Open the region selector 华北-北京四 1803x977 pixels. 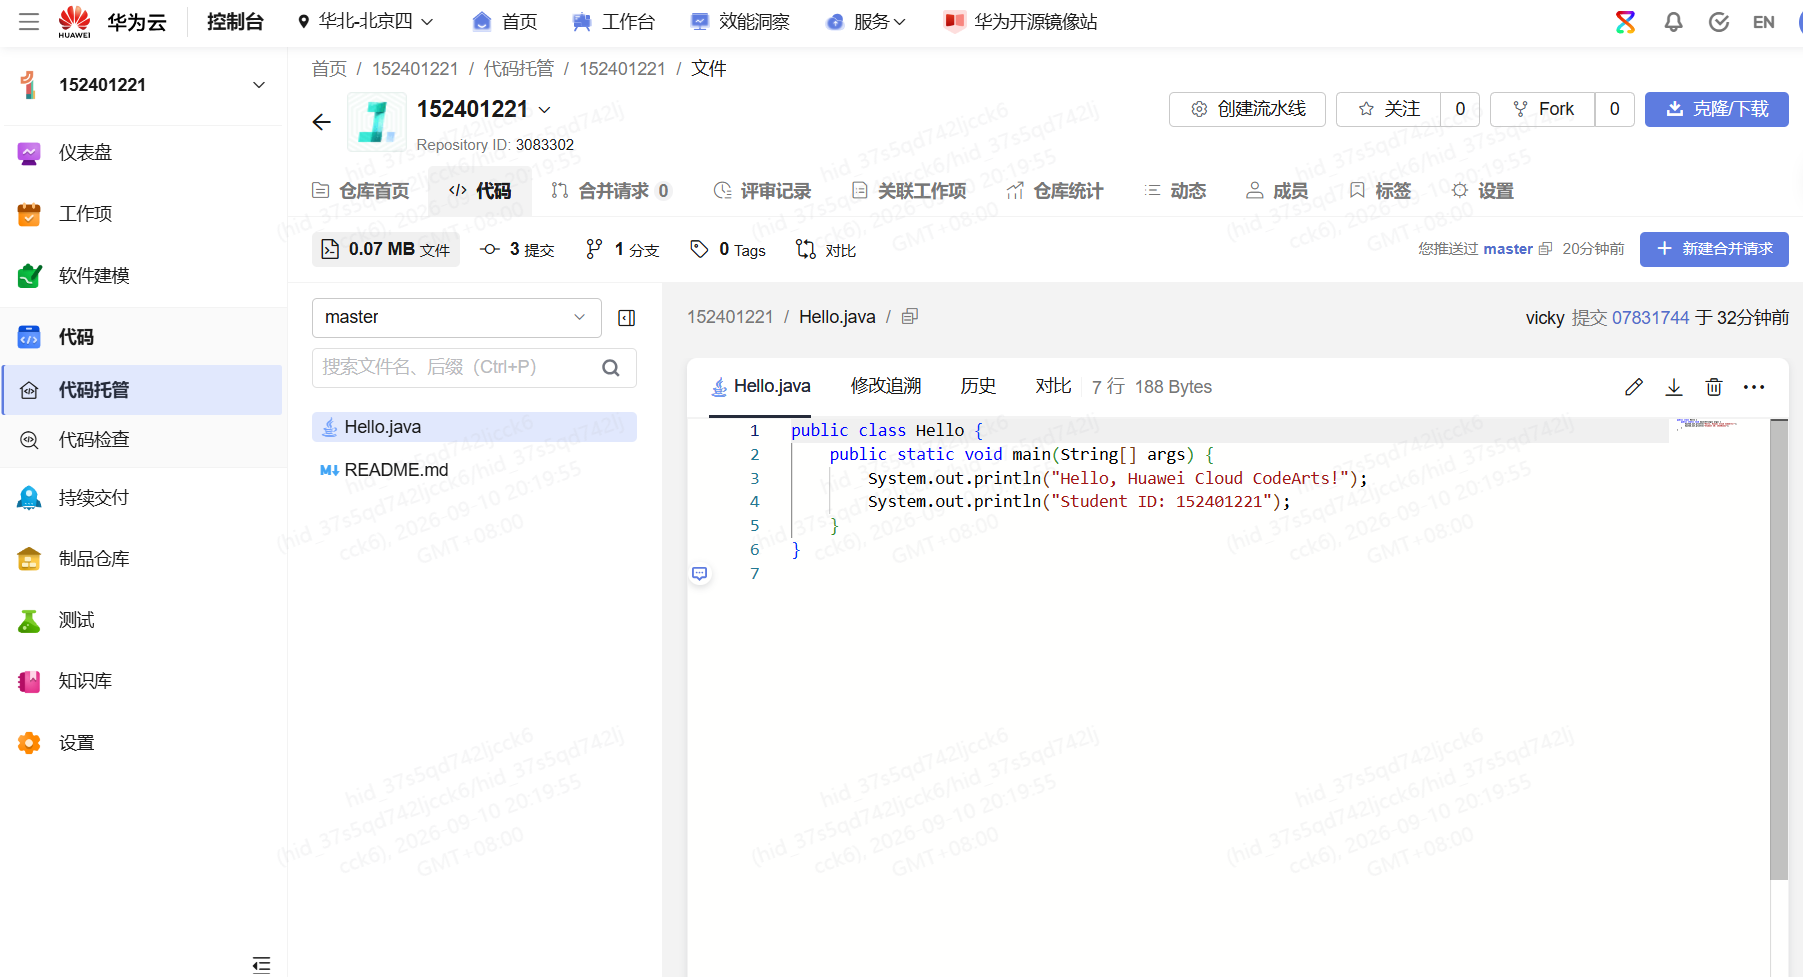coord(366,22)
